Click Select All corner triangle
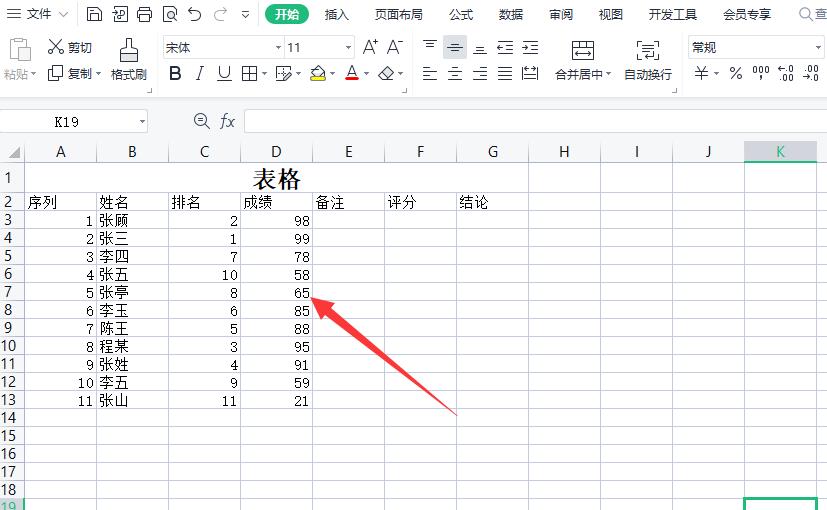 point(13,152)
